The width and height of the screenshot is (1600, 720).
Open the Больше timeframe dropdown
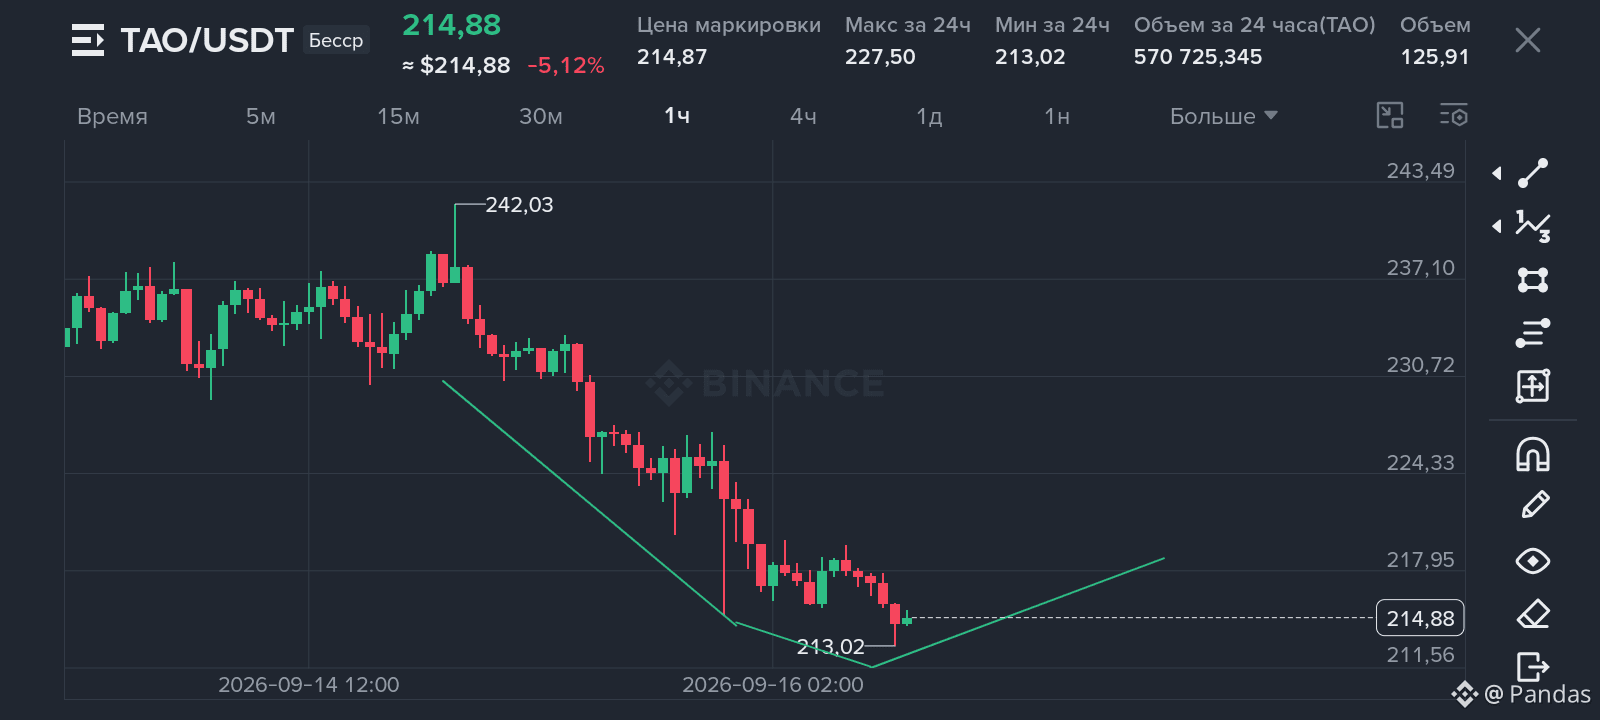1224,116
